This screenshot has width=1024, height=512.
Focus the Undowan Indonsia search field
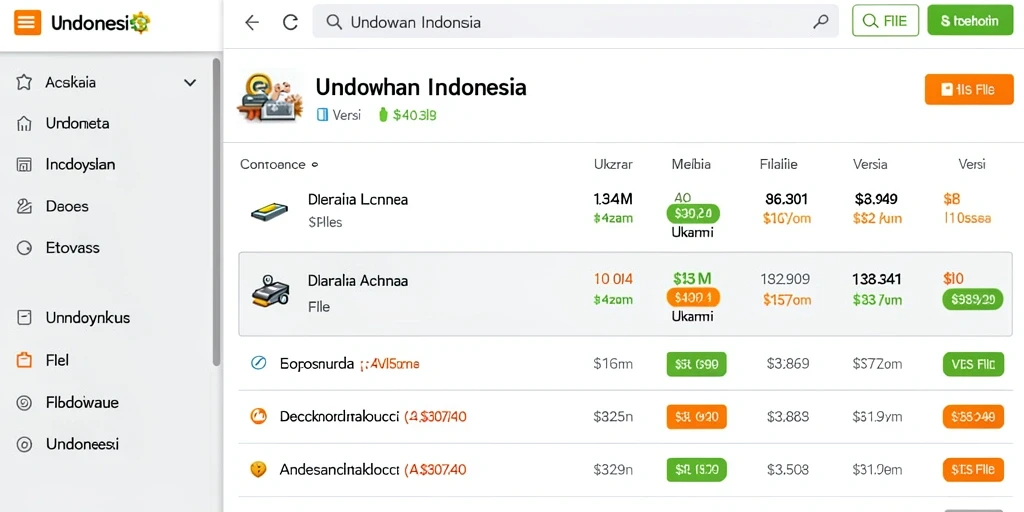point(575,22)
